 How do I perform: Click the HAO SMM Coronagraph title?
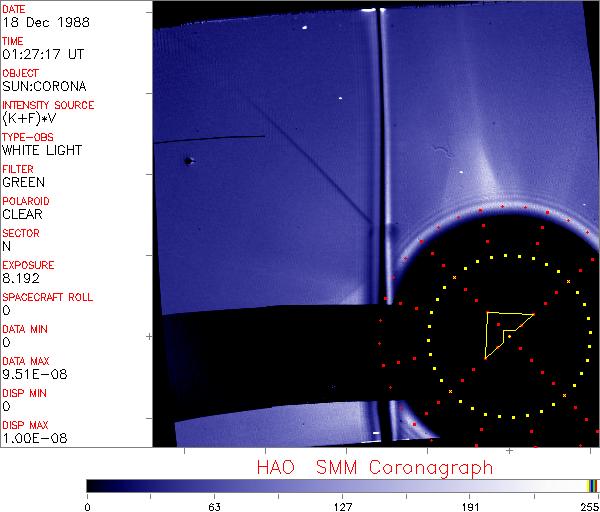[x=374, y=467]
